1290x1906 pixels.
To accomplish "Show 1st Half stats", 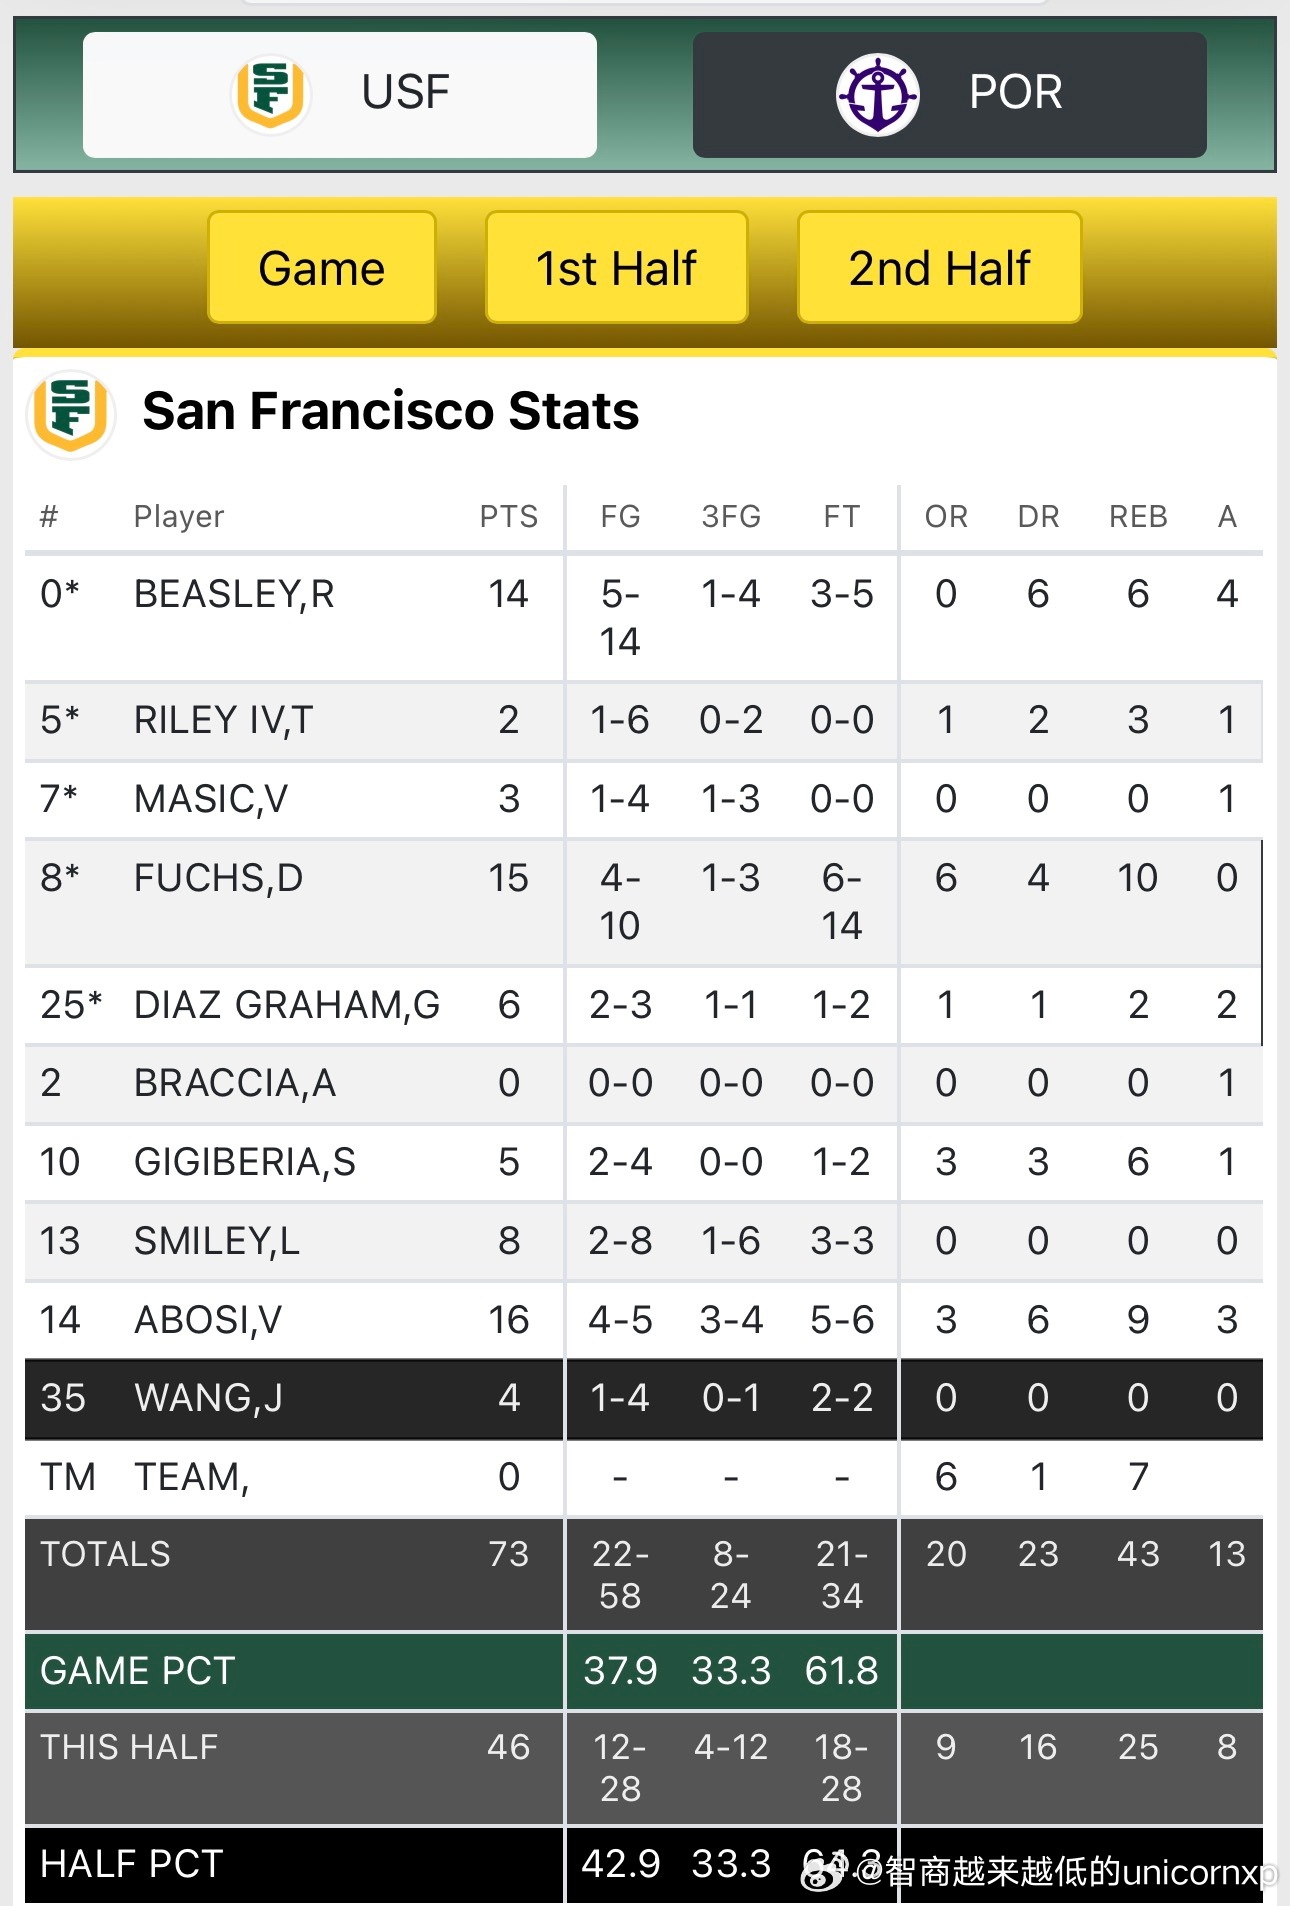I will pos(616,268).
